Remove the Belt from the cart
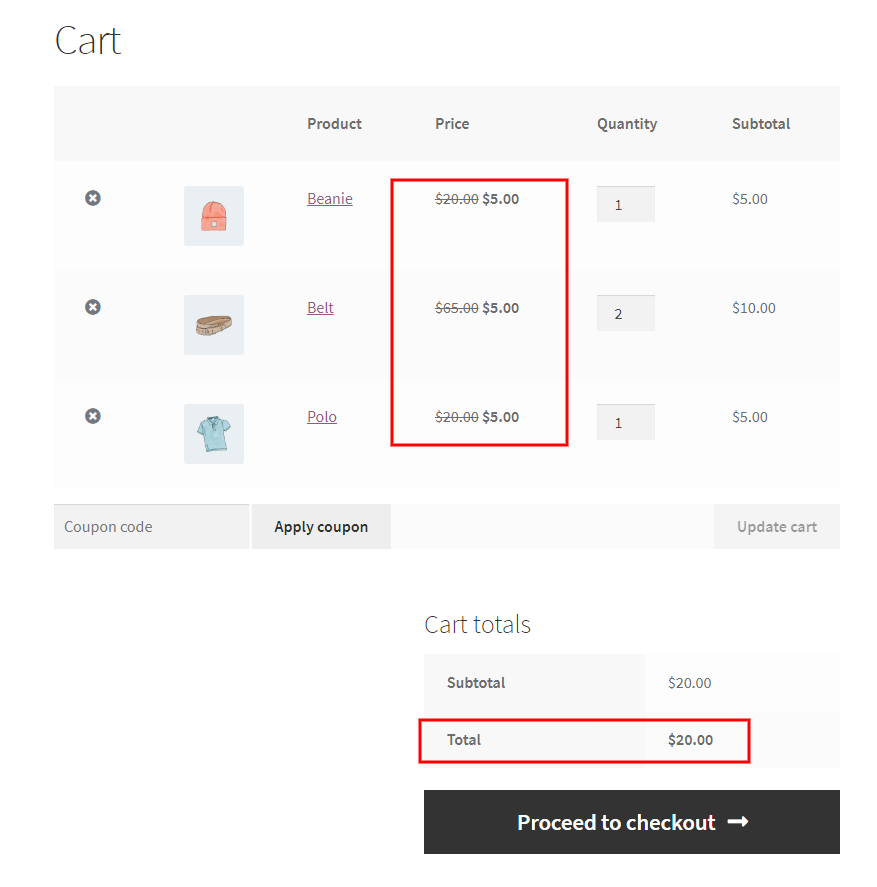 click(x=92, y=307)
